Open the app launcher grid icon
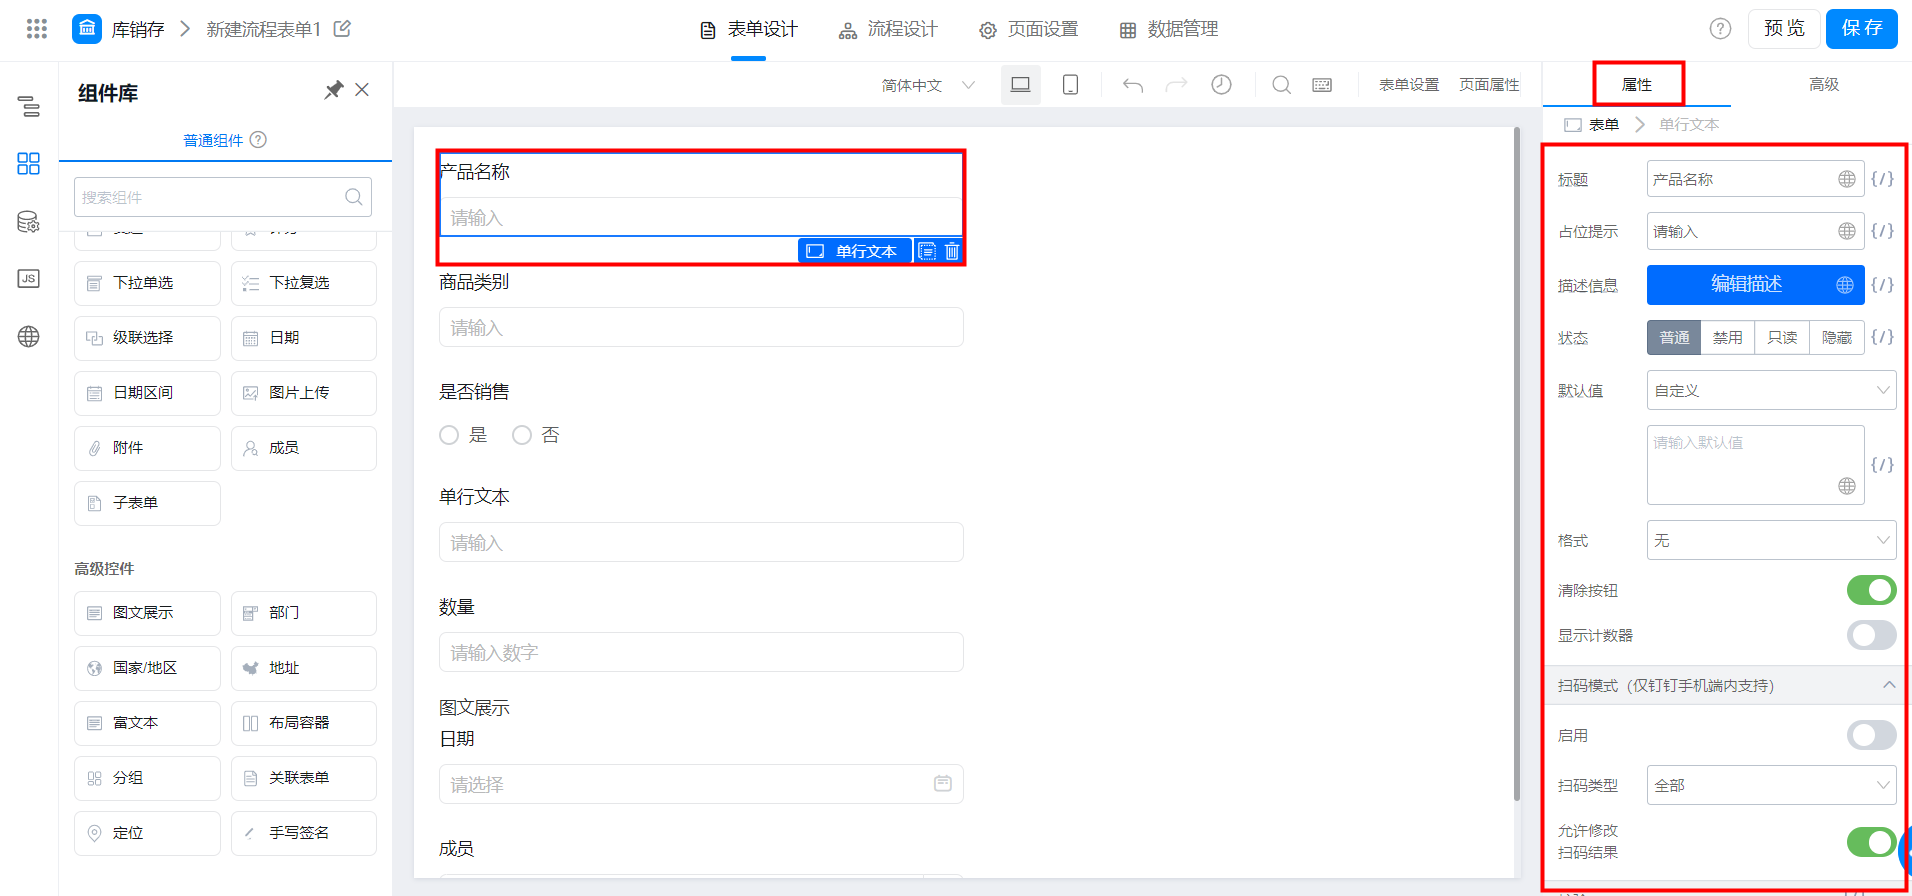 tap(37, 29)
